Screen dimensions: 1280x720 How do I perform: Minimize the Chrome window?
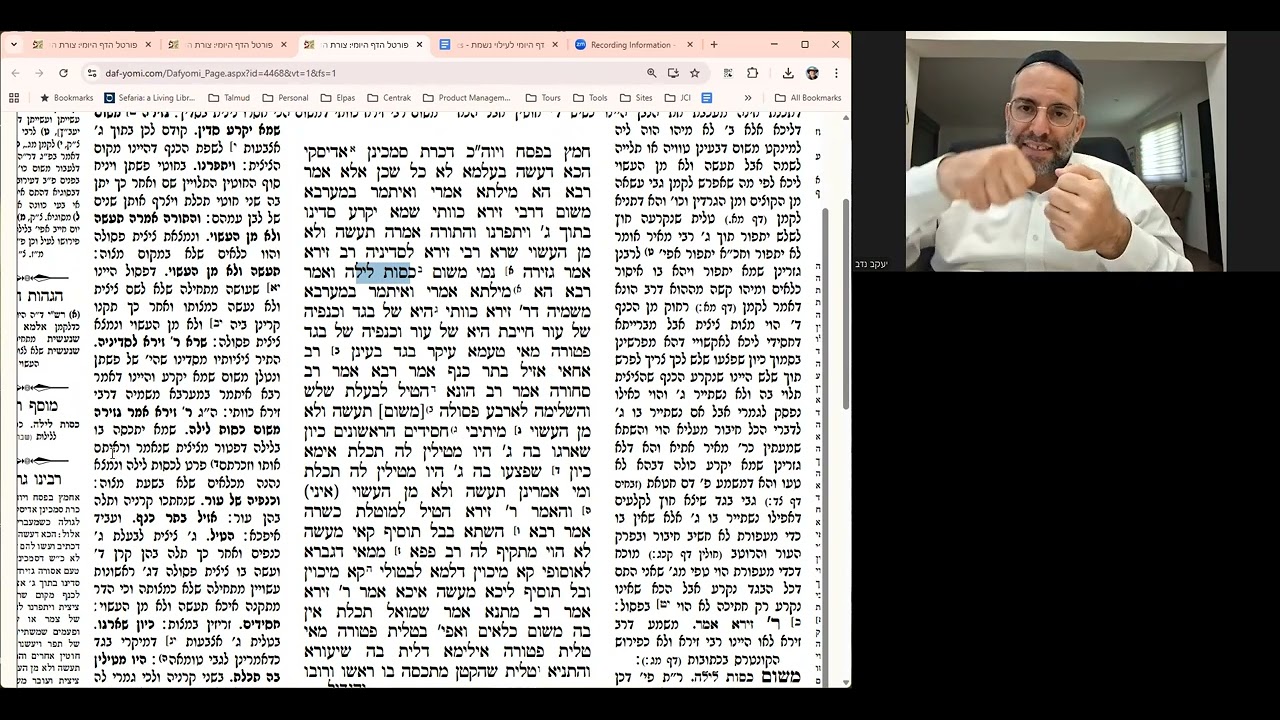point(774,45)
